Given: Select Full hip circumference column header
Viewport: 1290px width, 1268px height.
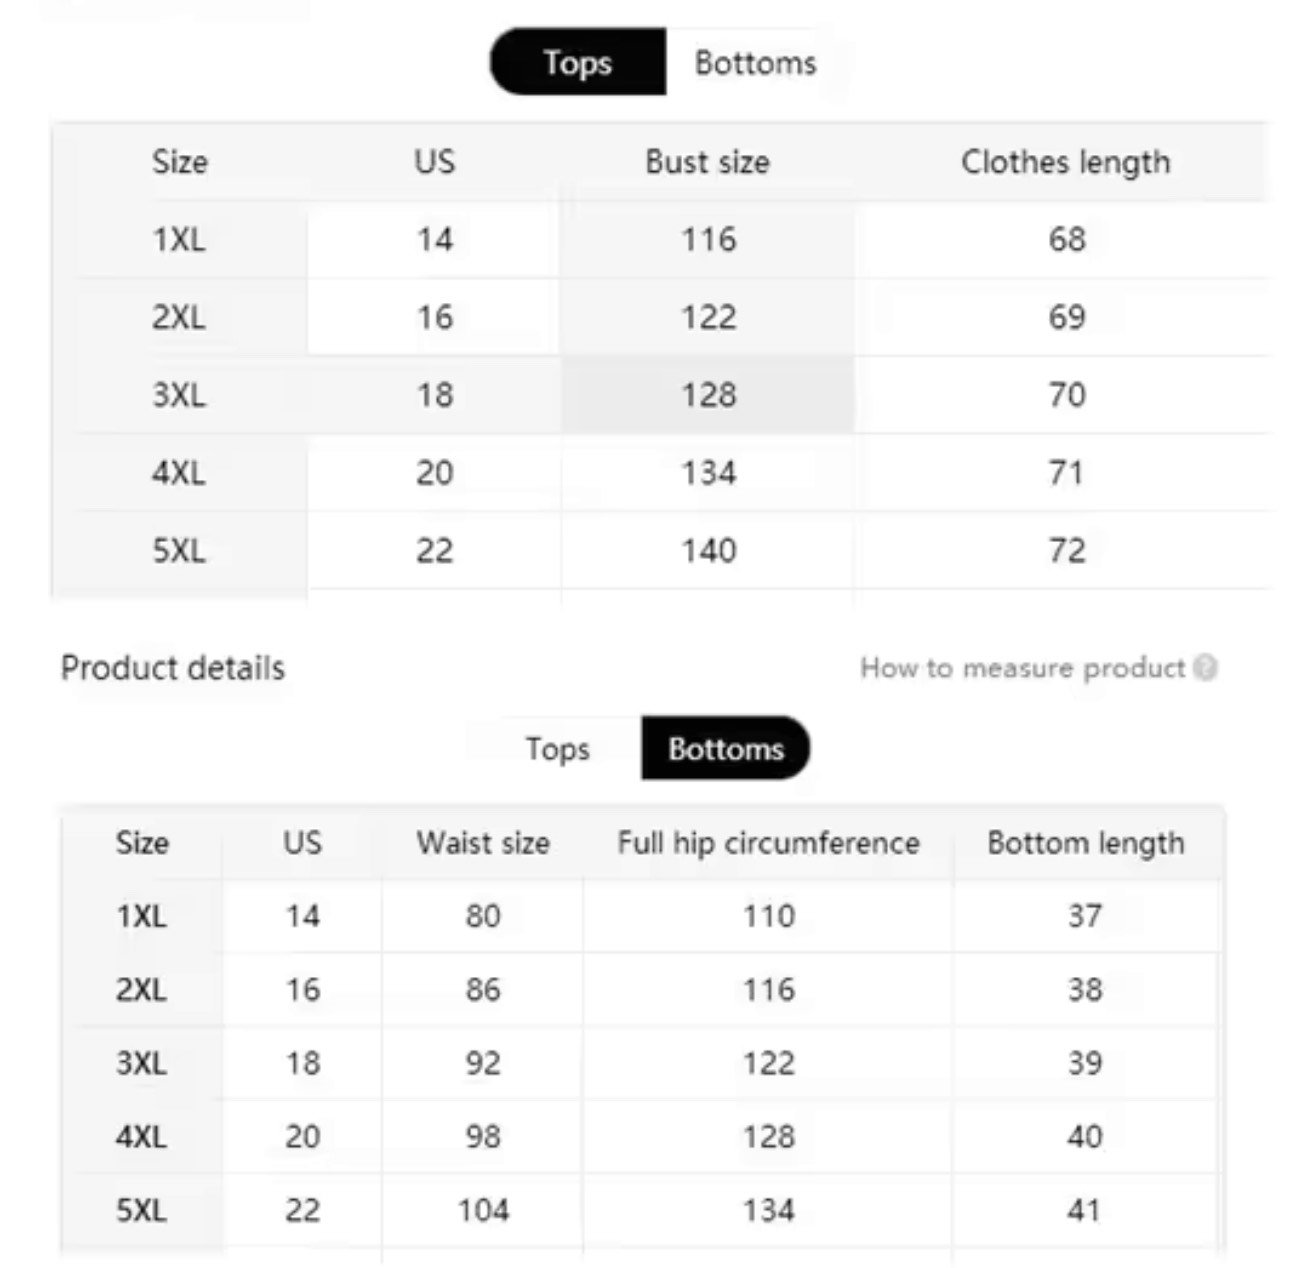Looking at the screenshot, I should coord(768,843).
